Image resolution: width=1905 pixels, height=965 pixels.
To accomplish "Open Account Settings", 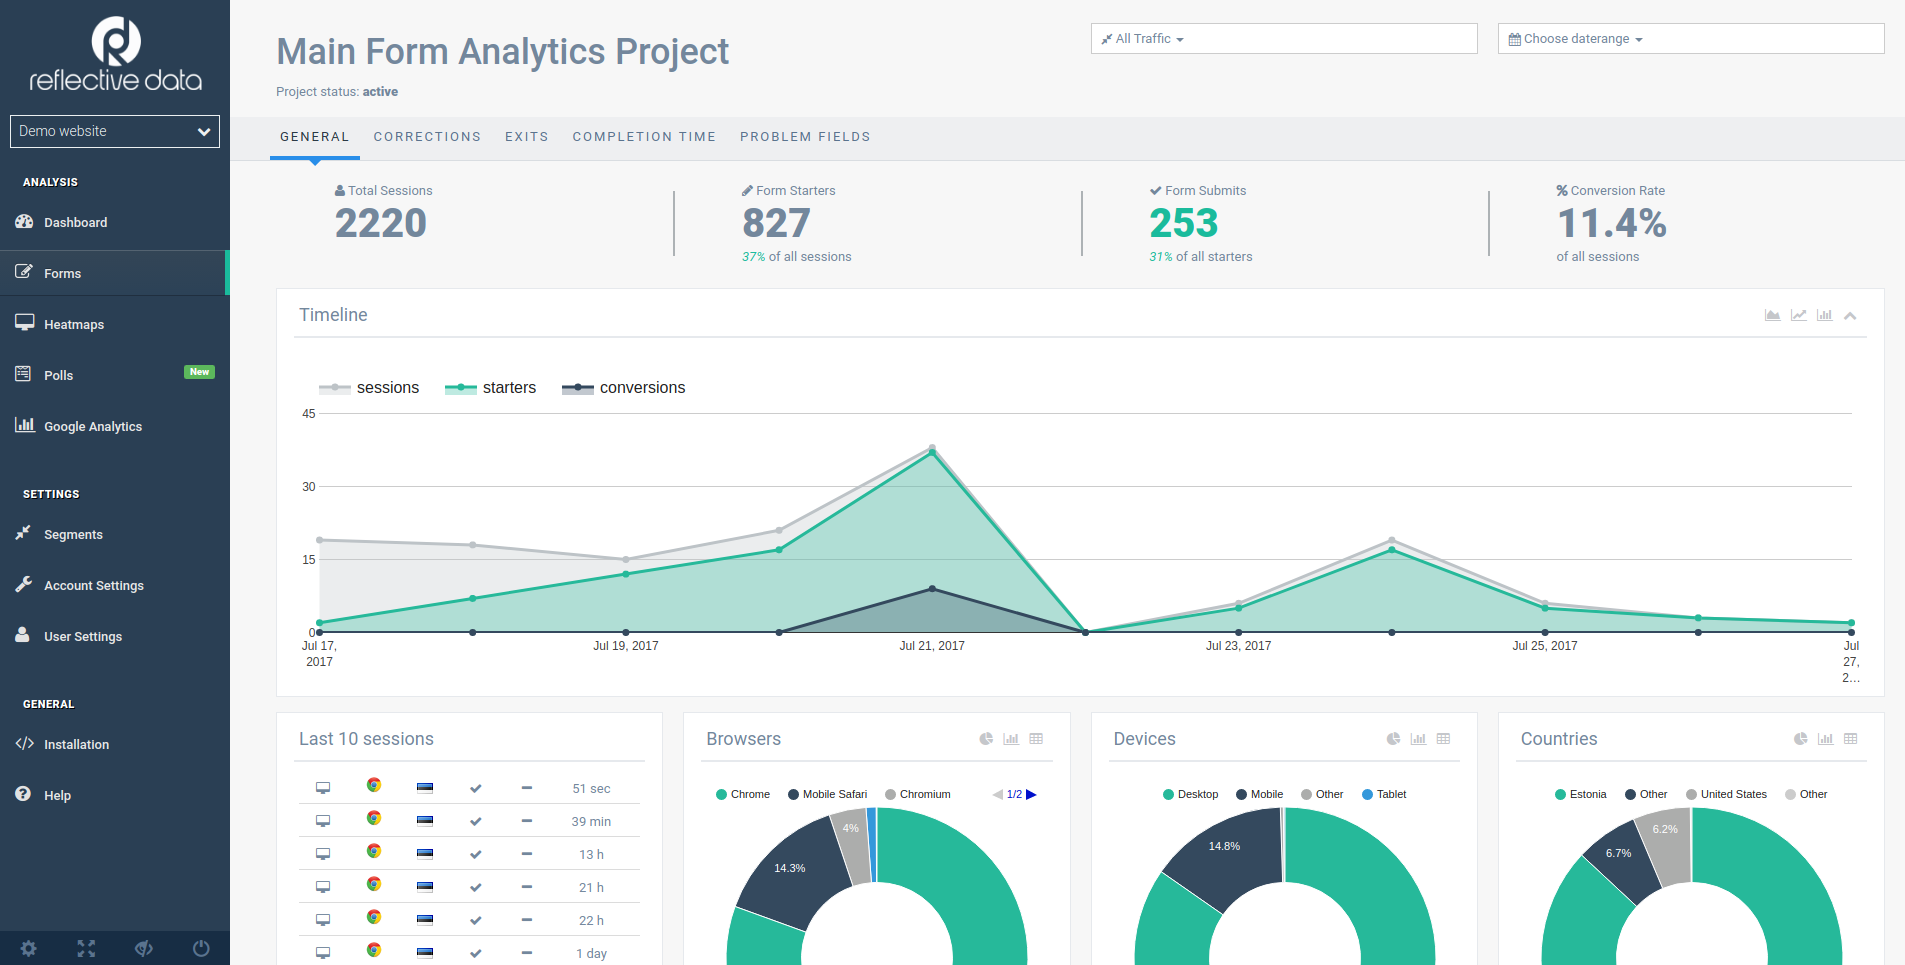I will coord(115,585).
